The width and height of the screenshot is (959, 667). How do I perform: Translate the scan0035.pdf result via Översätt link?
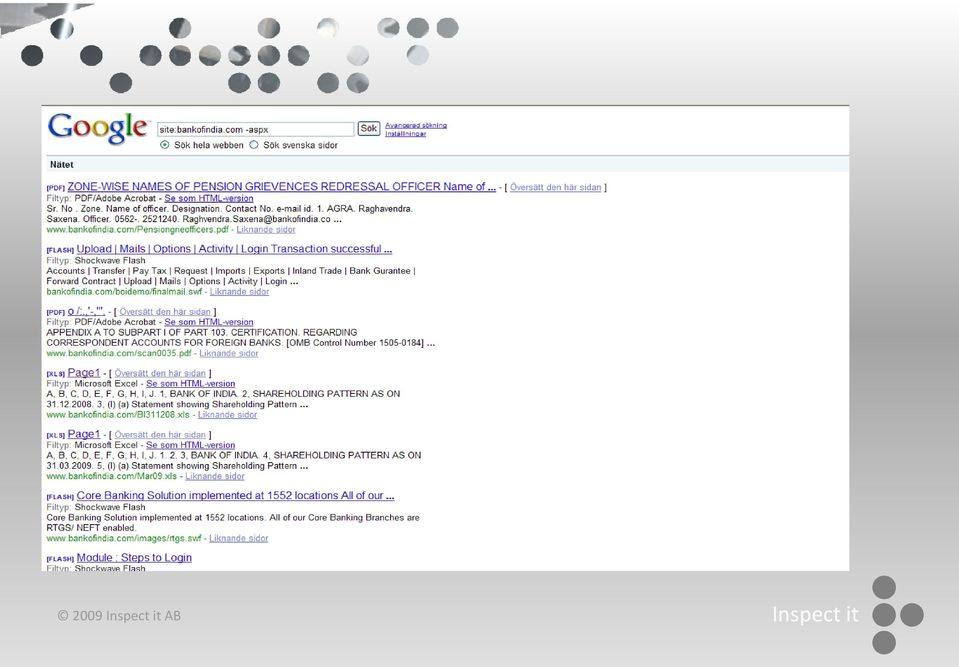point(165,312)
